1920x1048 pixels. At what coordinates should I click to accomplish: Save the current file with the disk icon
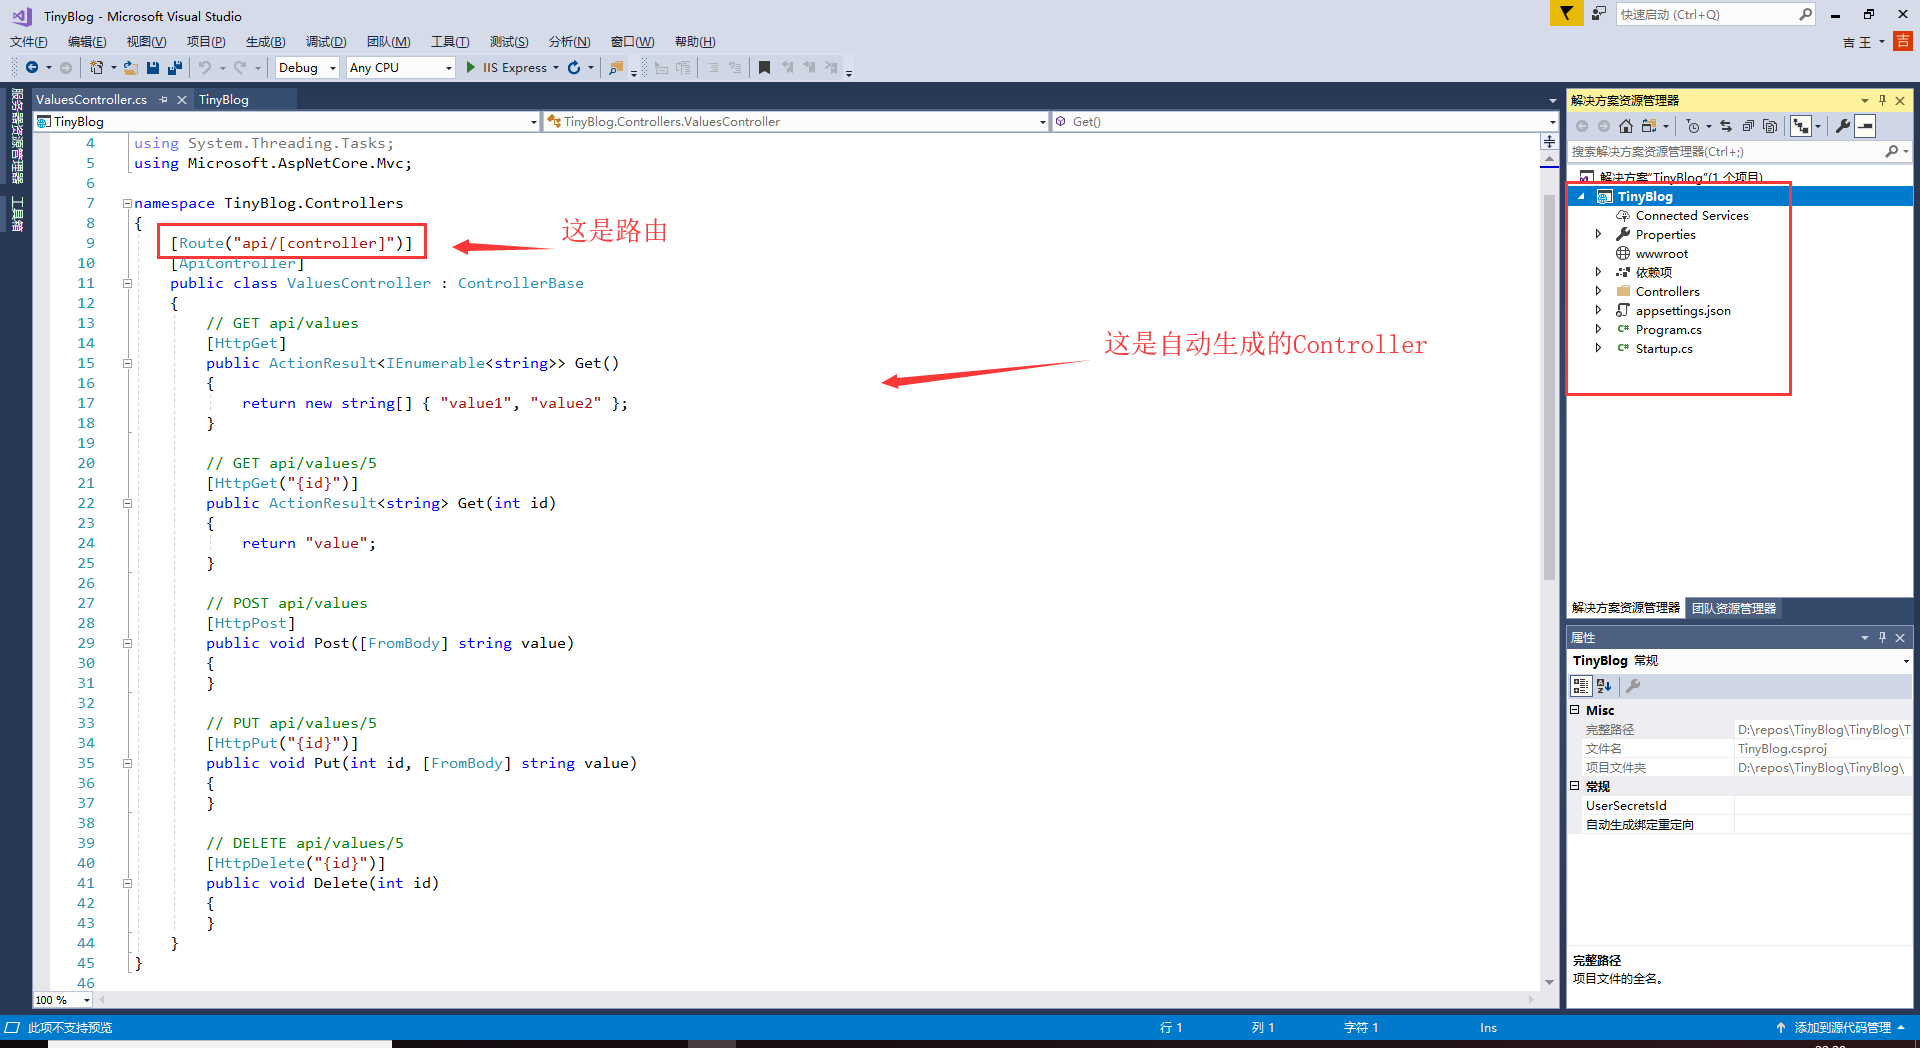tap(153, 68)
